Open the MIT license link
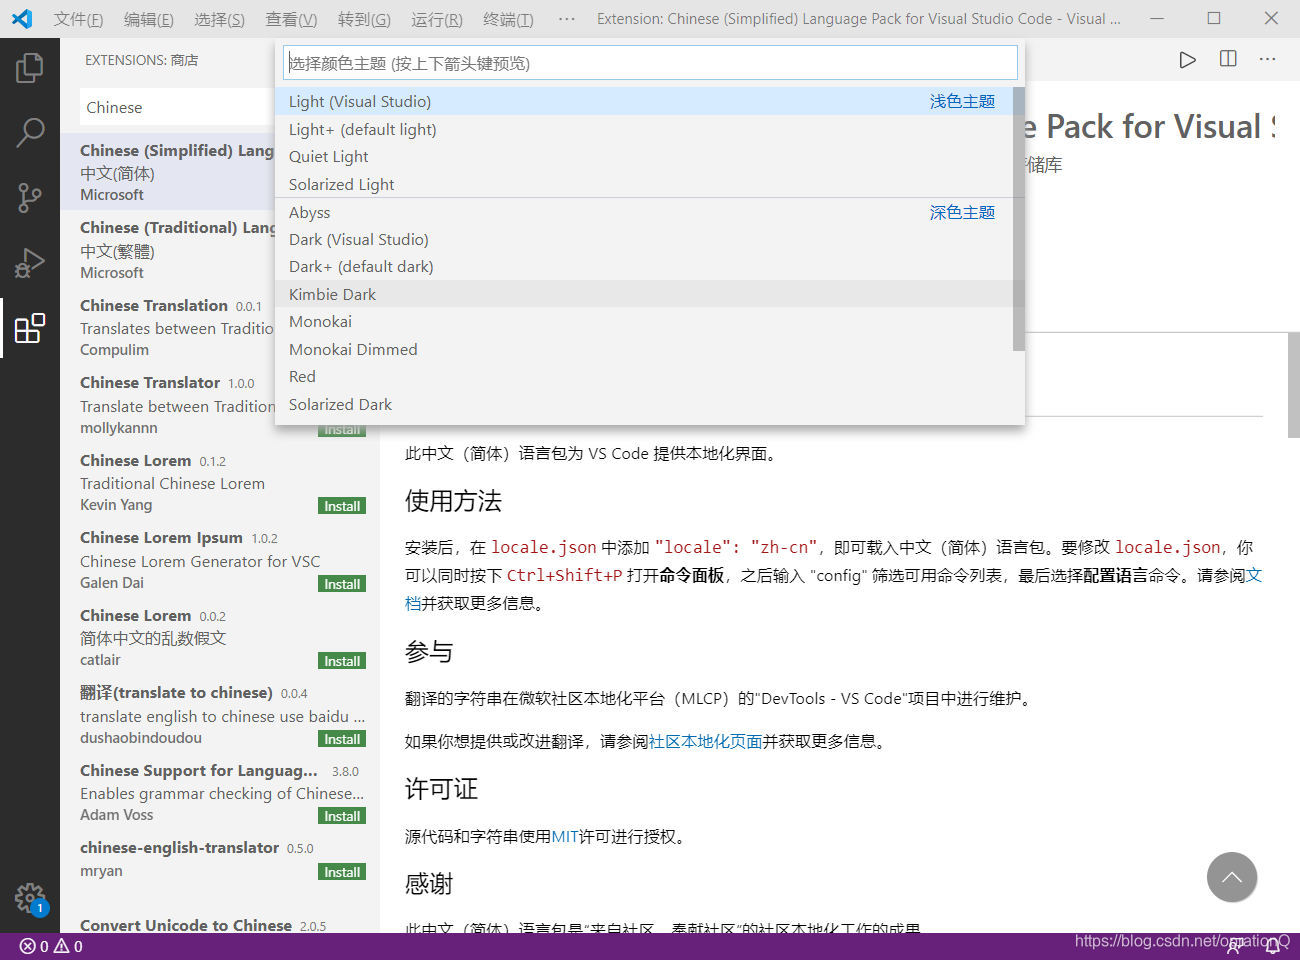Screen dimensions: 1300x960 tap(565, 836)
